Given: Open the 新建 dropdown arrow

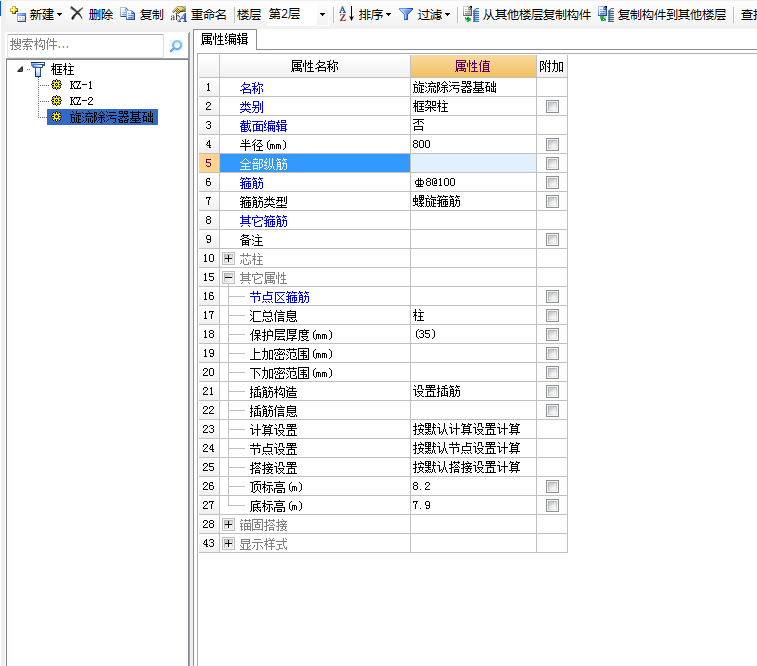Looking at the screenshot, I should [59, 15].
